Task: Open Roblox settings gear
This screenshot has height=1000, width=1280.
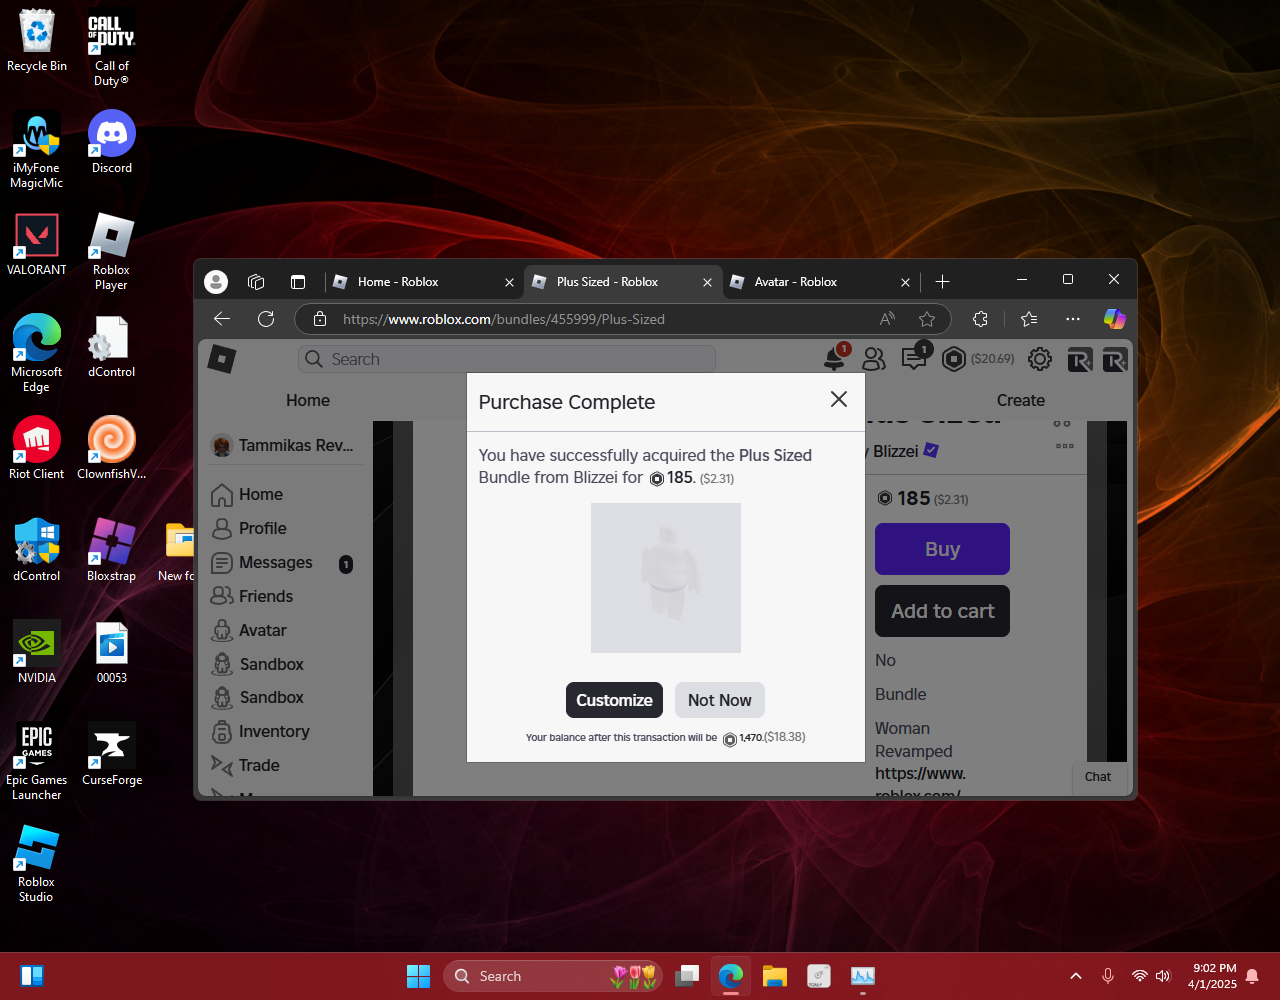Action: click(1040, 359)
